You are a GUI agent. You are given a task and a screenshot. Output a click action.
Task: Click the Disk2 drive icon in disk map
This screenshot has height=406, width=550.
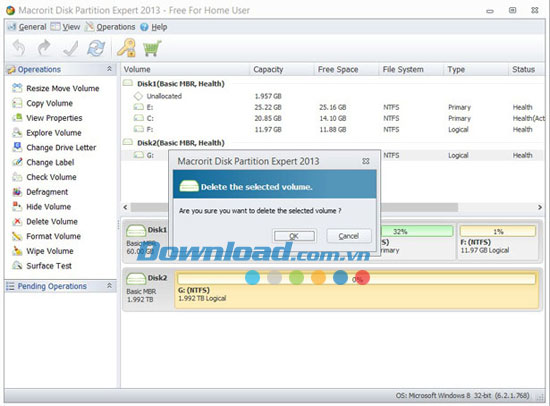click(136, 278)
